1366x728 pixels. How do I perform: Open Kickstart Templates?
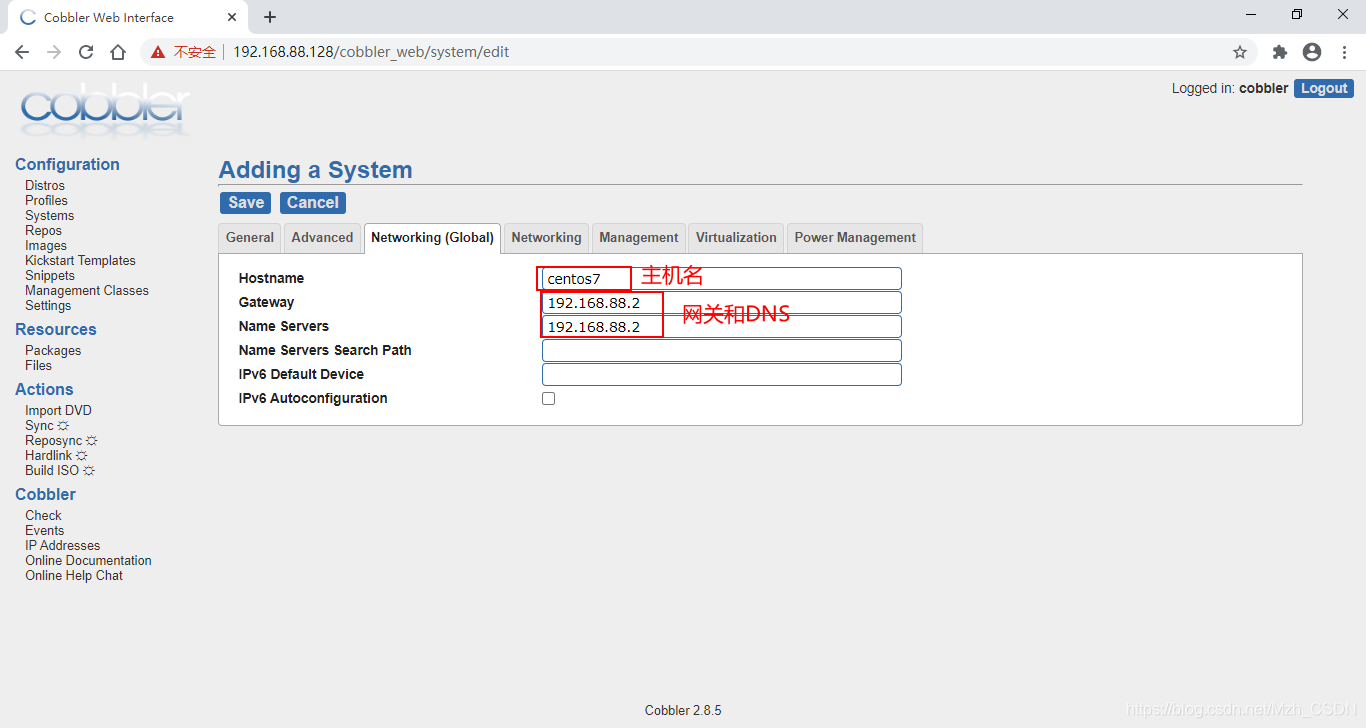coord(80,260)
